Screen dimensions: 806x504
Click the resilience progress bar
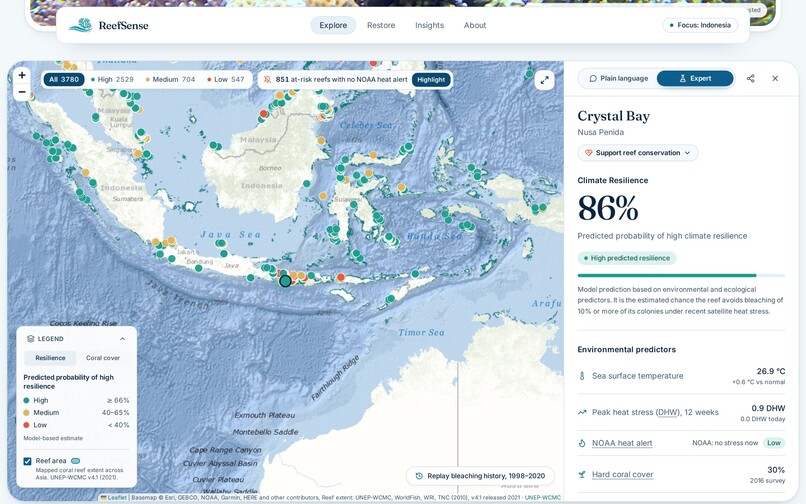[681, 275]
